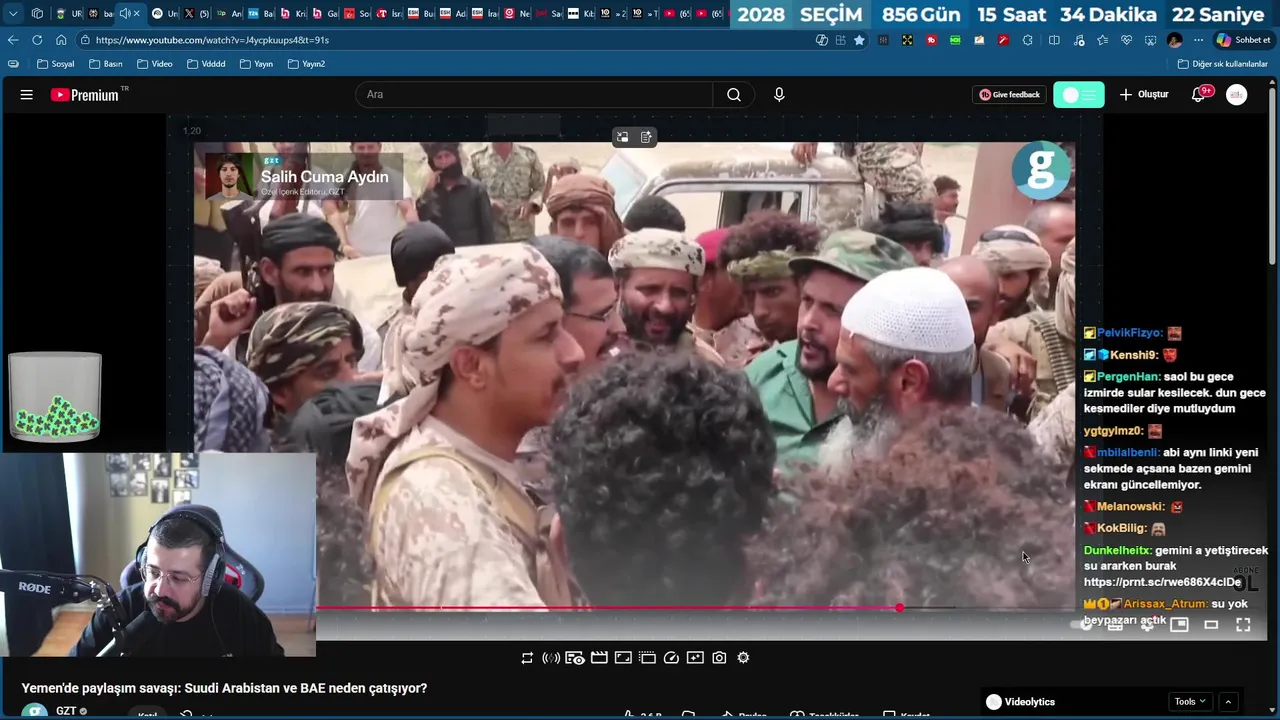Toggle loop icon below the video

pyautogui.click(x=527, y=657)
